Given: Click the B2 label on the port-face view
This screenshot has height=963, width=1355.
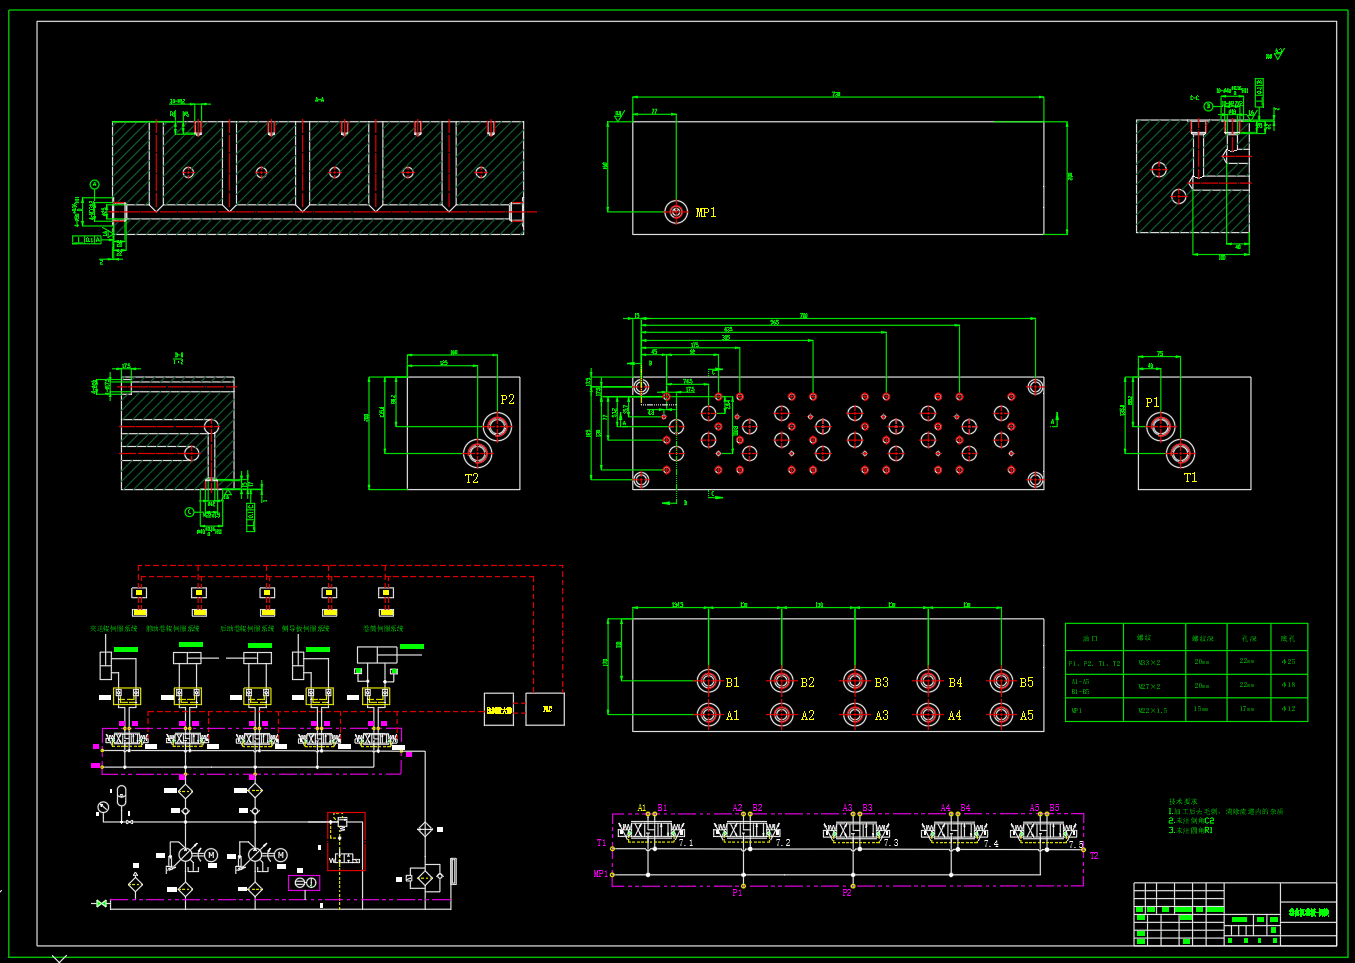Looking at the screenshot, I should 807,683.
